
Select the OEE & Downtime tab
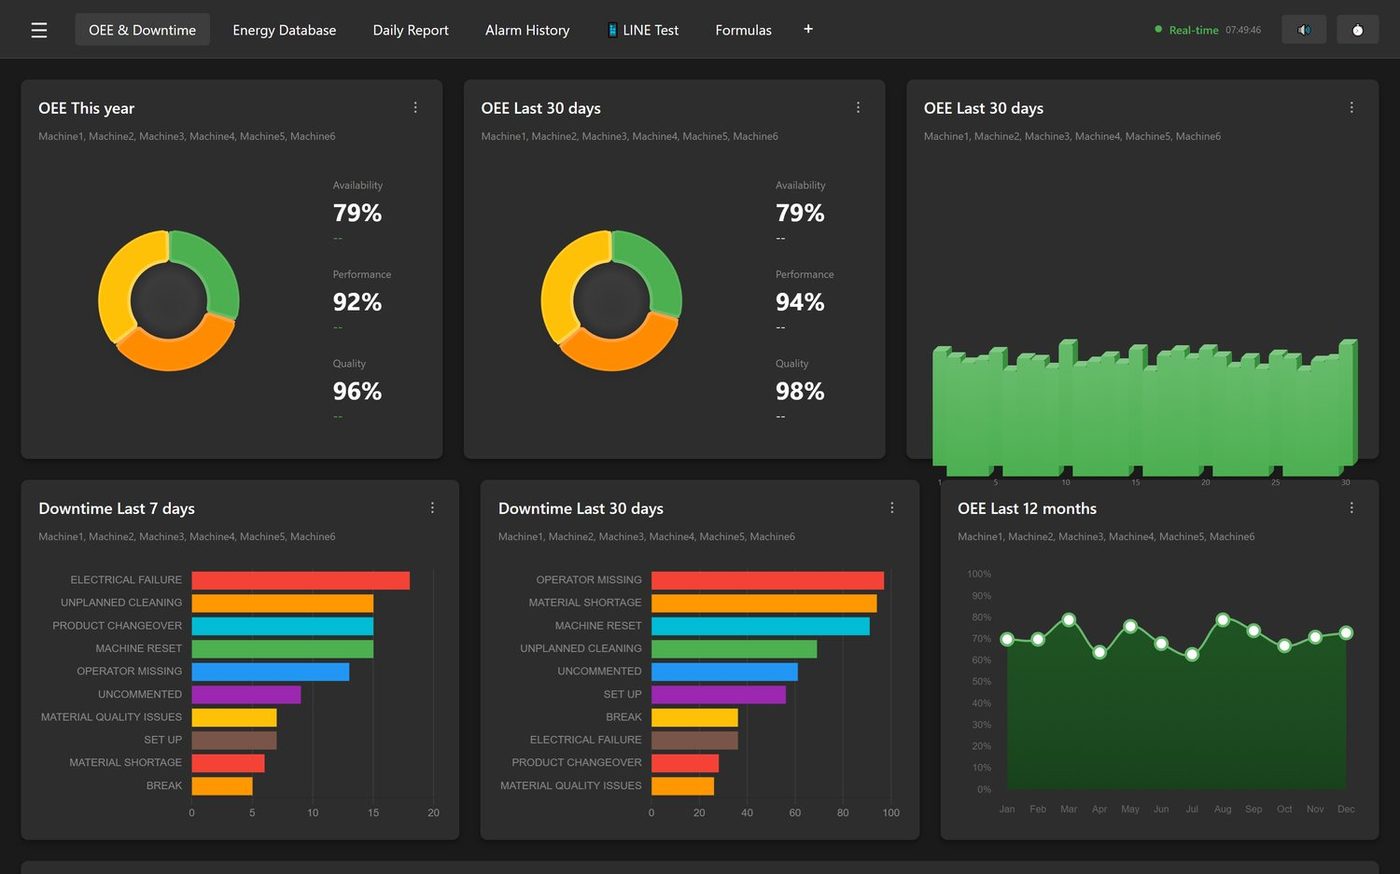(142, 30)
